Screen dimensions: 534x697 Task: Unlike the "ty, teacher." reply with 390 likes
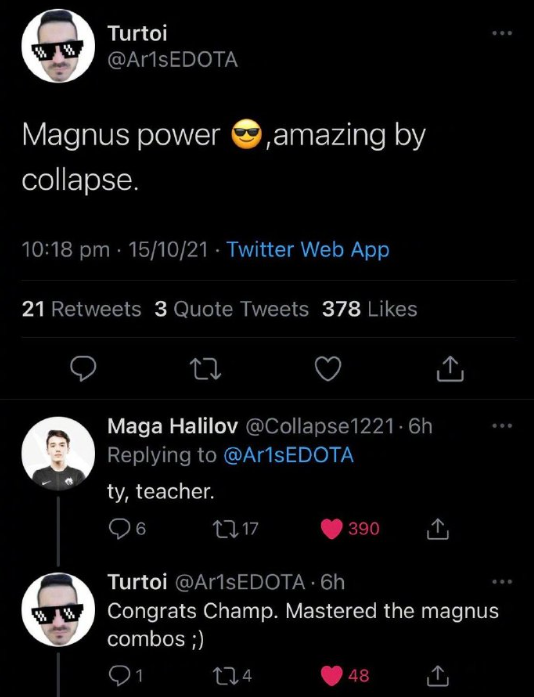click(350, 528)
